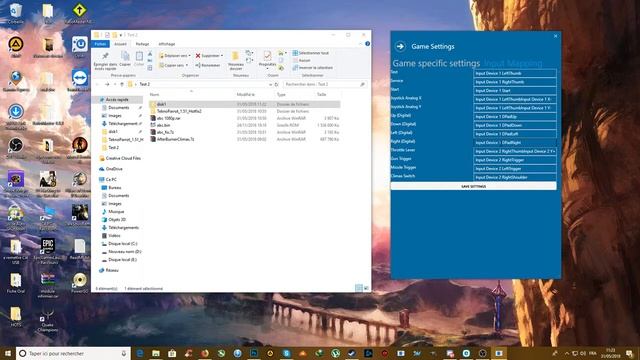Click the Couper scissors icon
Viewport: 640px width, 360px height.
150,54
